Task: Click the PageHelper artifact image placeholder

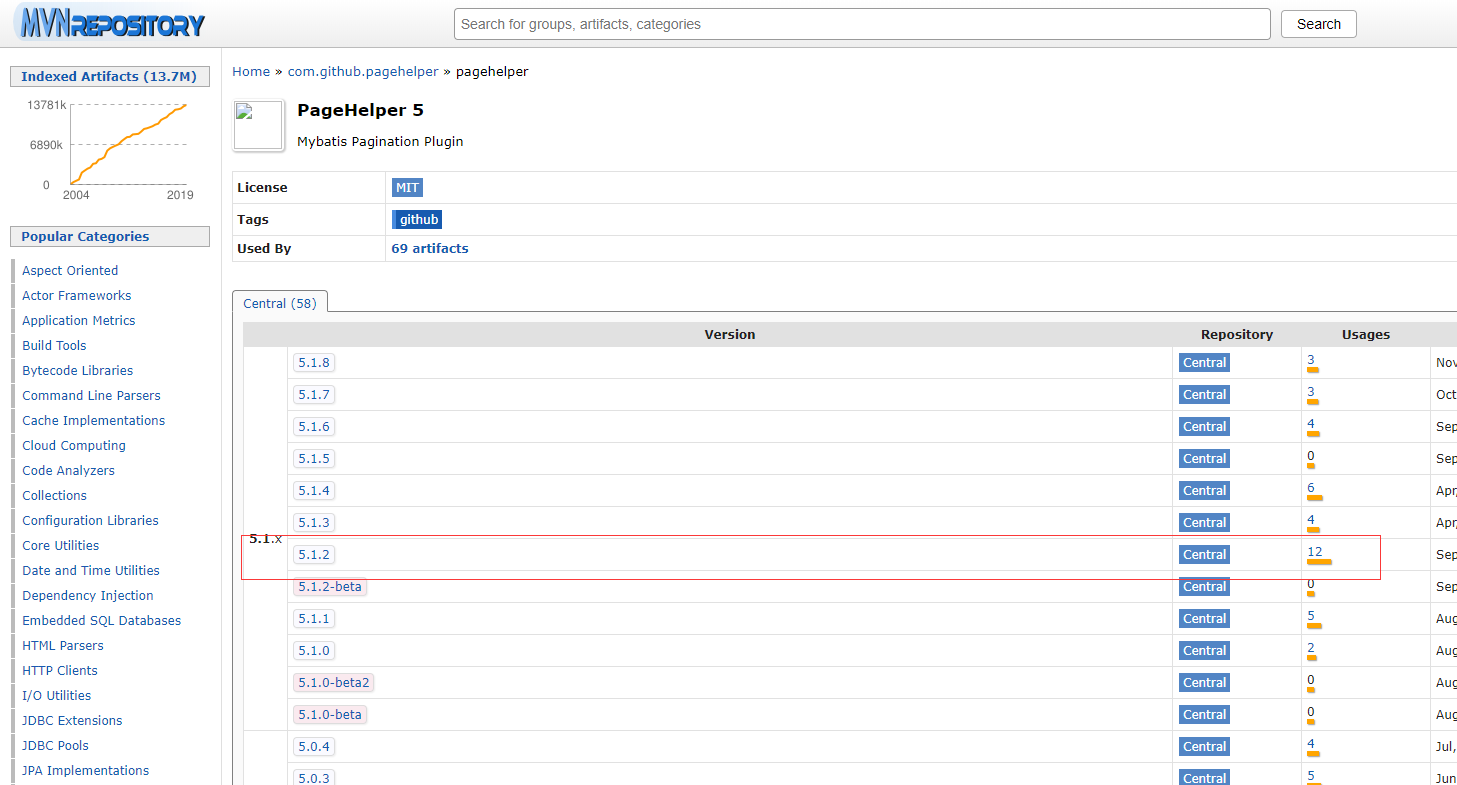Action: tap(258, 125)
